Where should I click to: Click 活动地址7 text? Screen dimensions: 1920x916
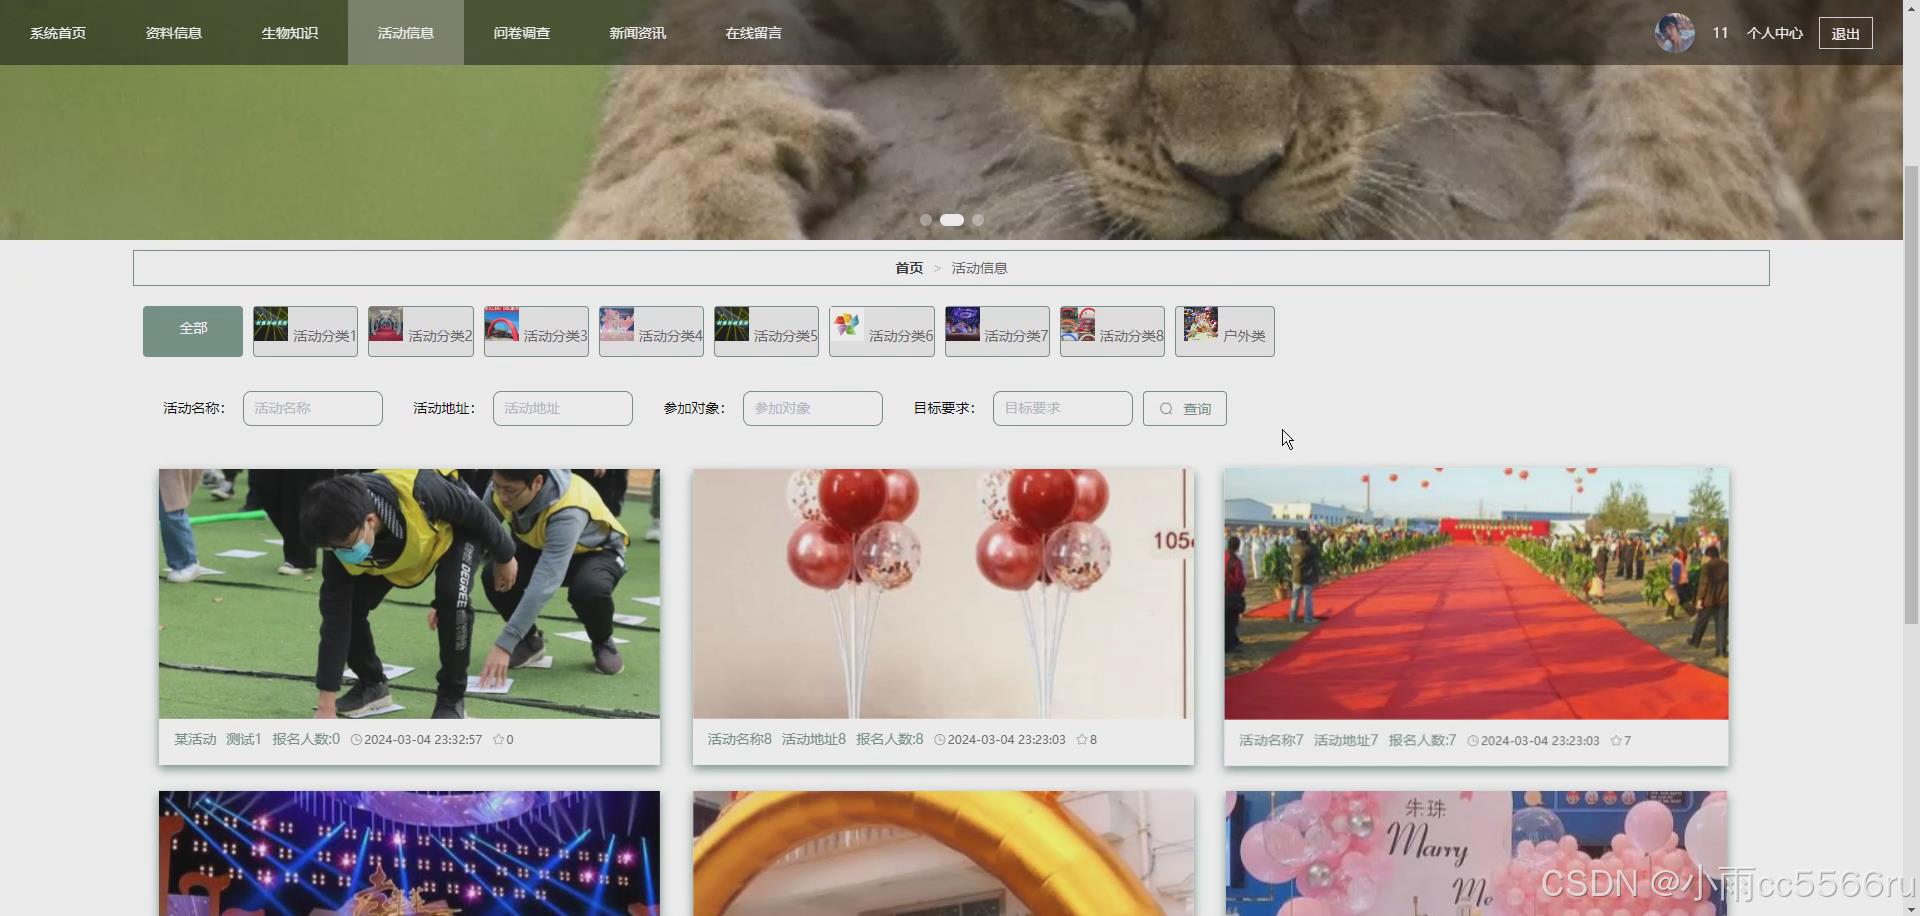[x=1346, y=741]
